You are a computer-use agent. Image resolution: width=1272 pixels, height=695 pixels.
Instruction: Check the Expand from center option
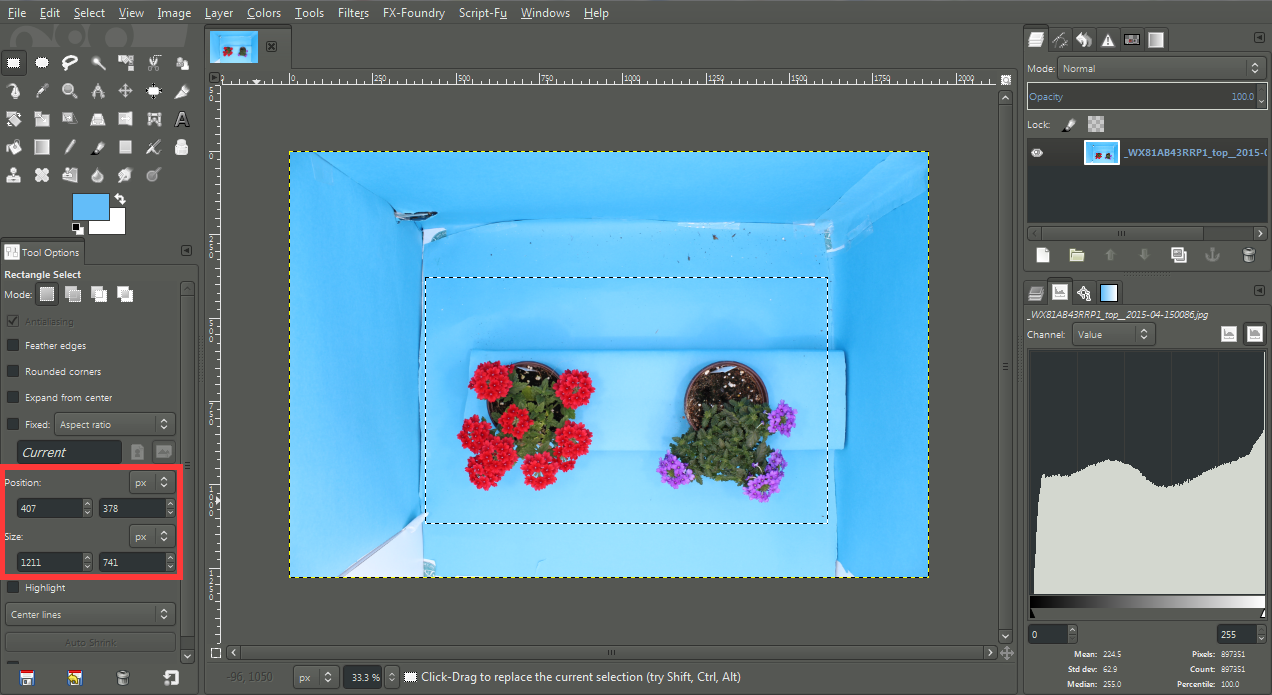tap(13, 397)
